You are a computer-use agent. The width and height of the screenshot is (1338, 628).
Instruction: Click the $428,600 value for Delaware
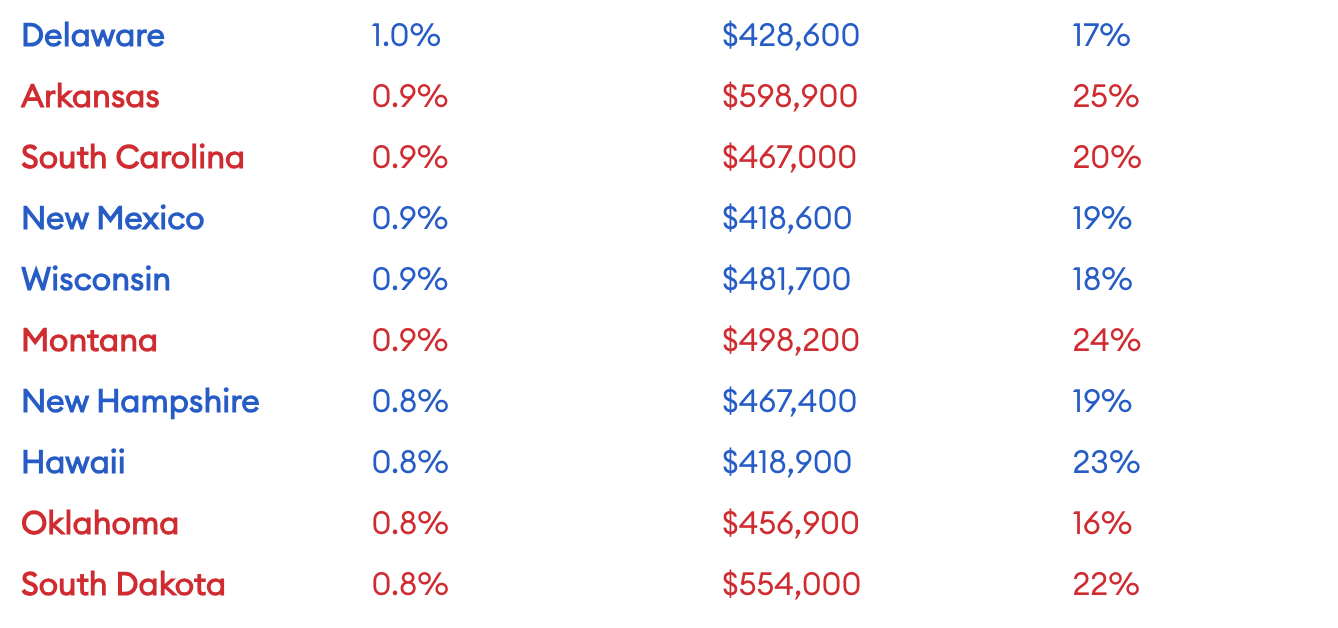coord(791,36)
